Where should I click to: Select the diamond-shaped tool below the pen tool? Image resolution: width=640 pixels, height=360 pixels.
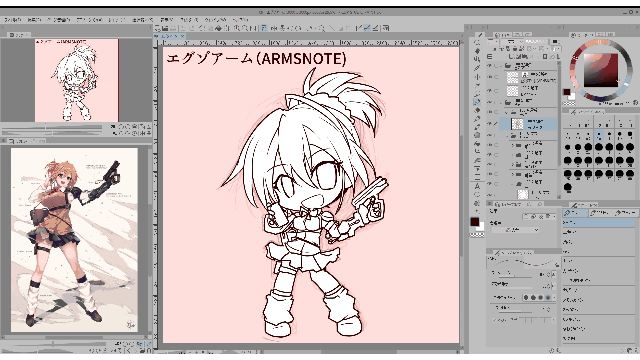[477, 110]
